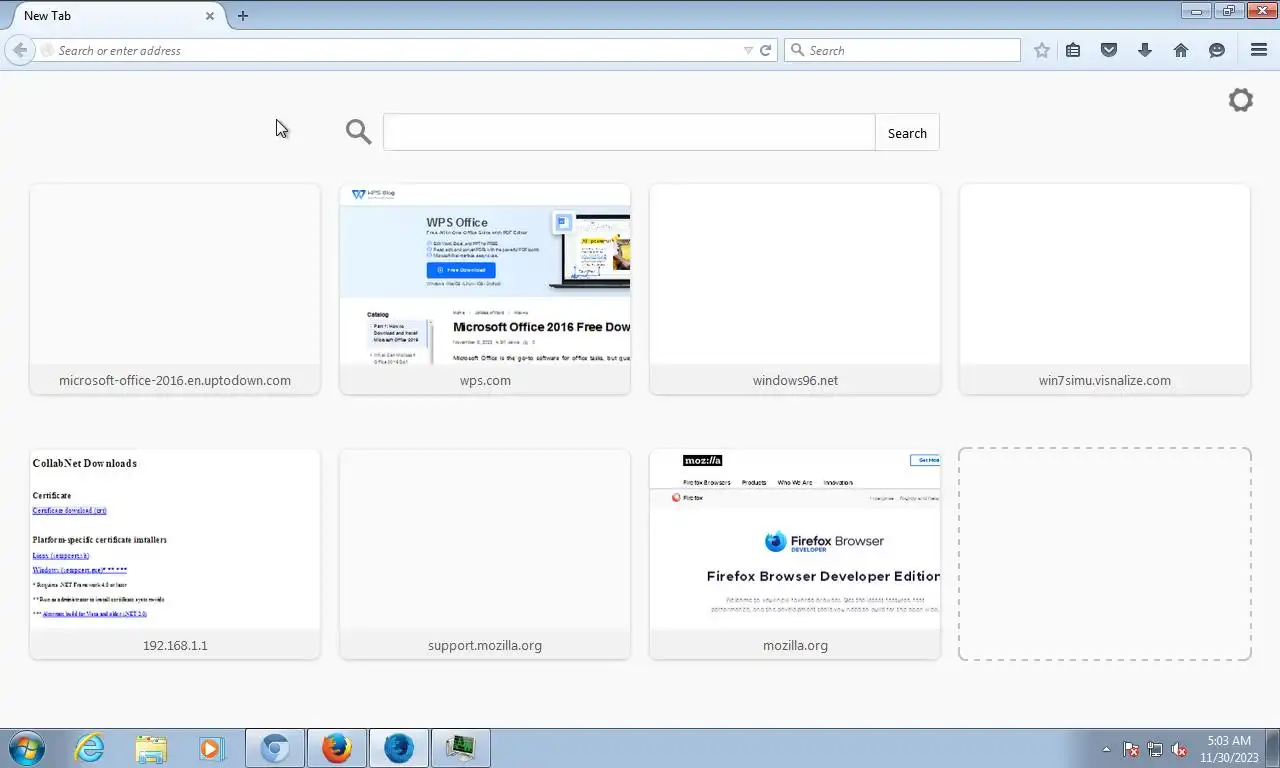Open the microsoft-office-2016.en.uptodown.com tile
Screen dimensions: 1280x768
point(175,289)
